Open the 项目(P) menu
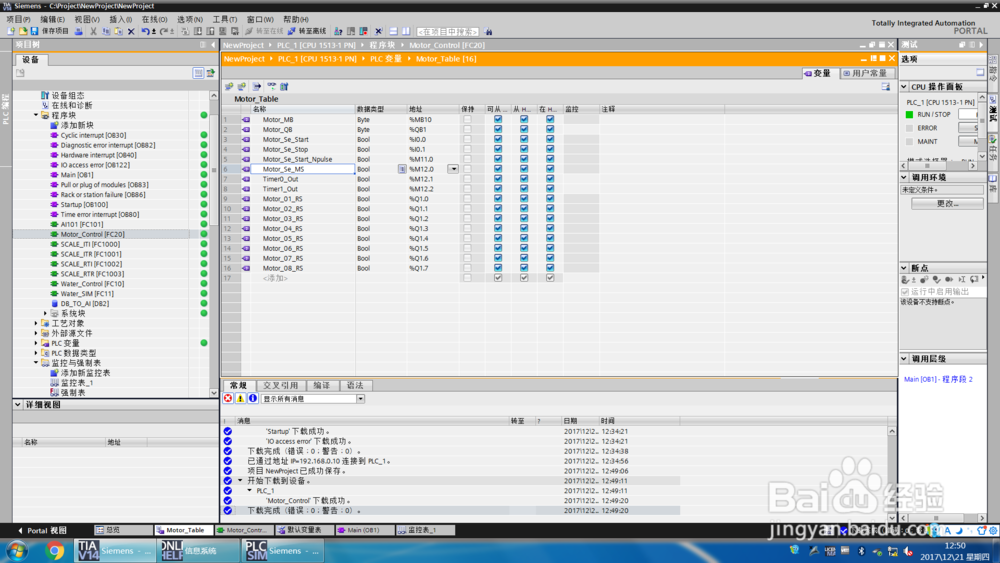Screen dimensions: 1000x563 pos(18,19)
